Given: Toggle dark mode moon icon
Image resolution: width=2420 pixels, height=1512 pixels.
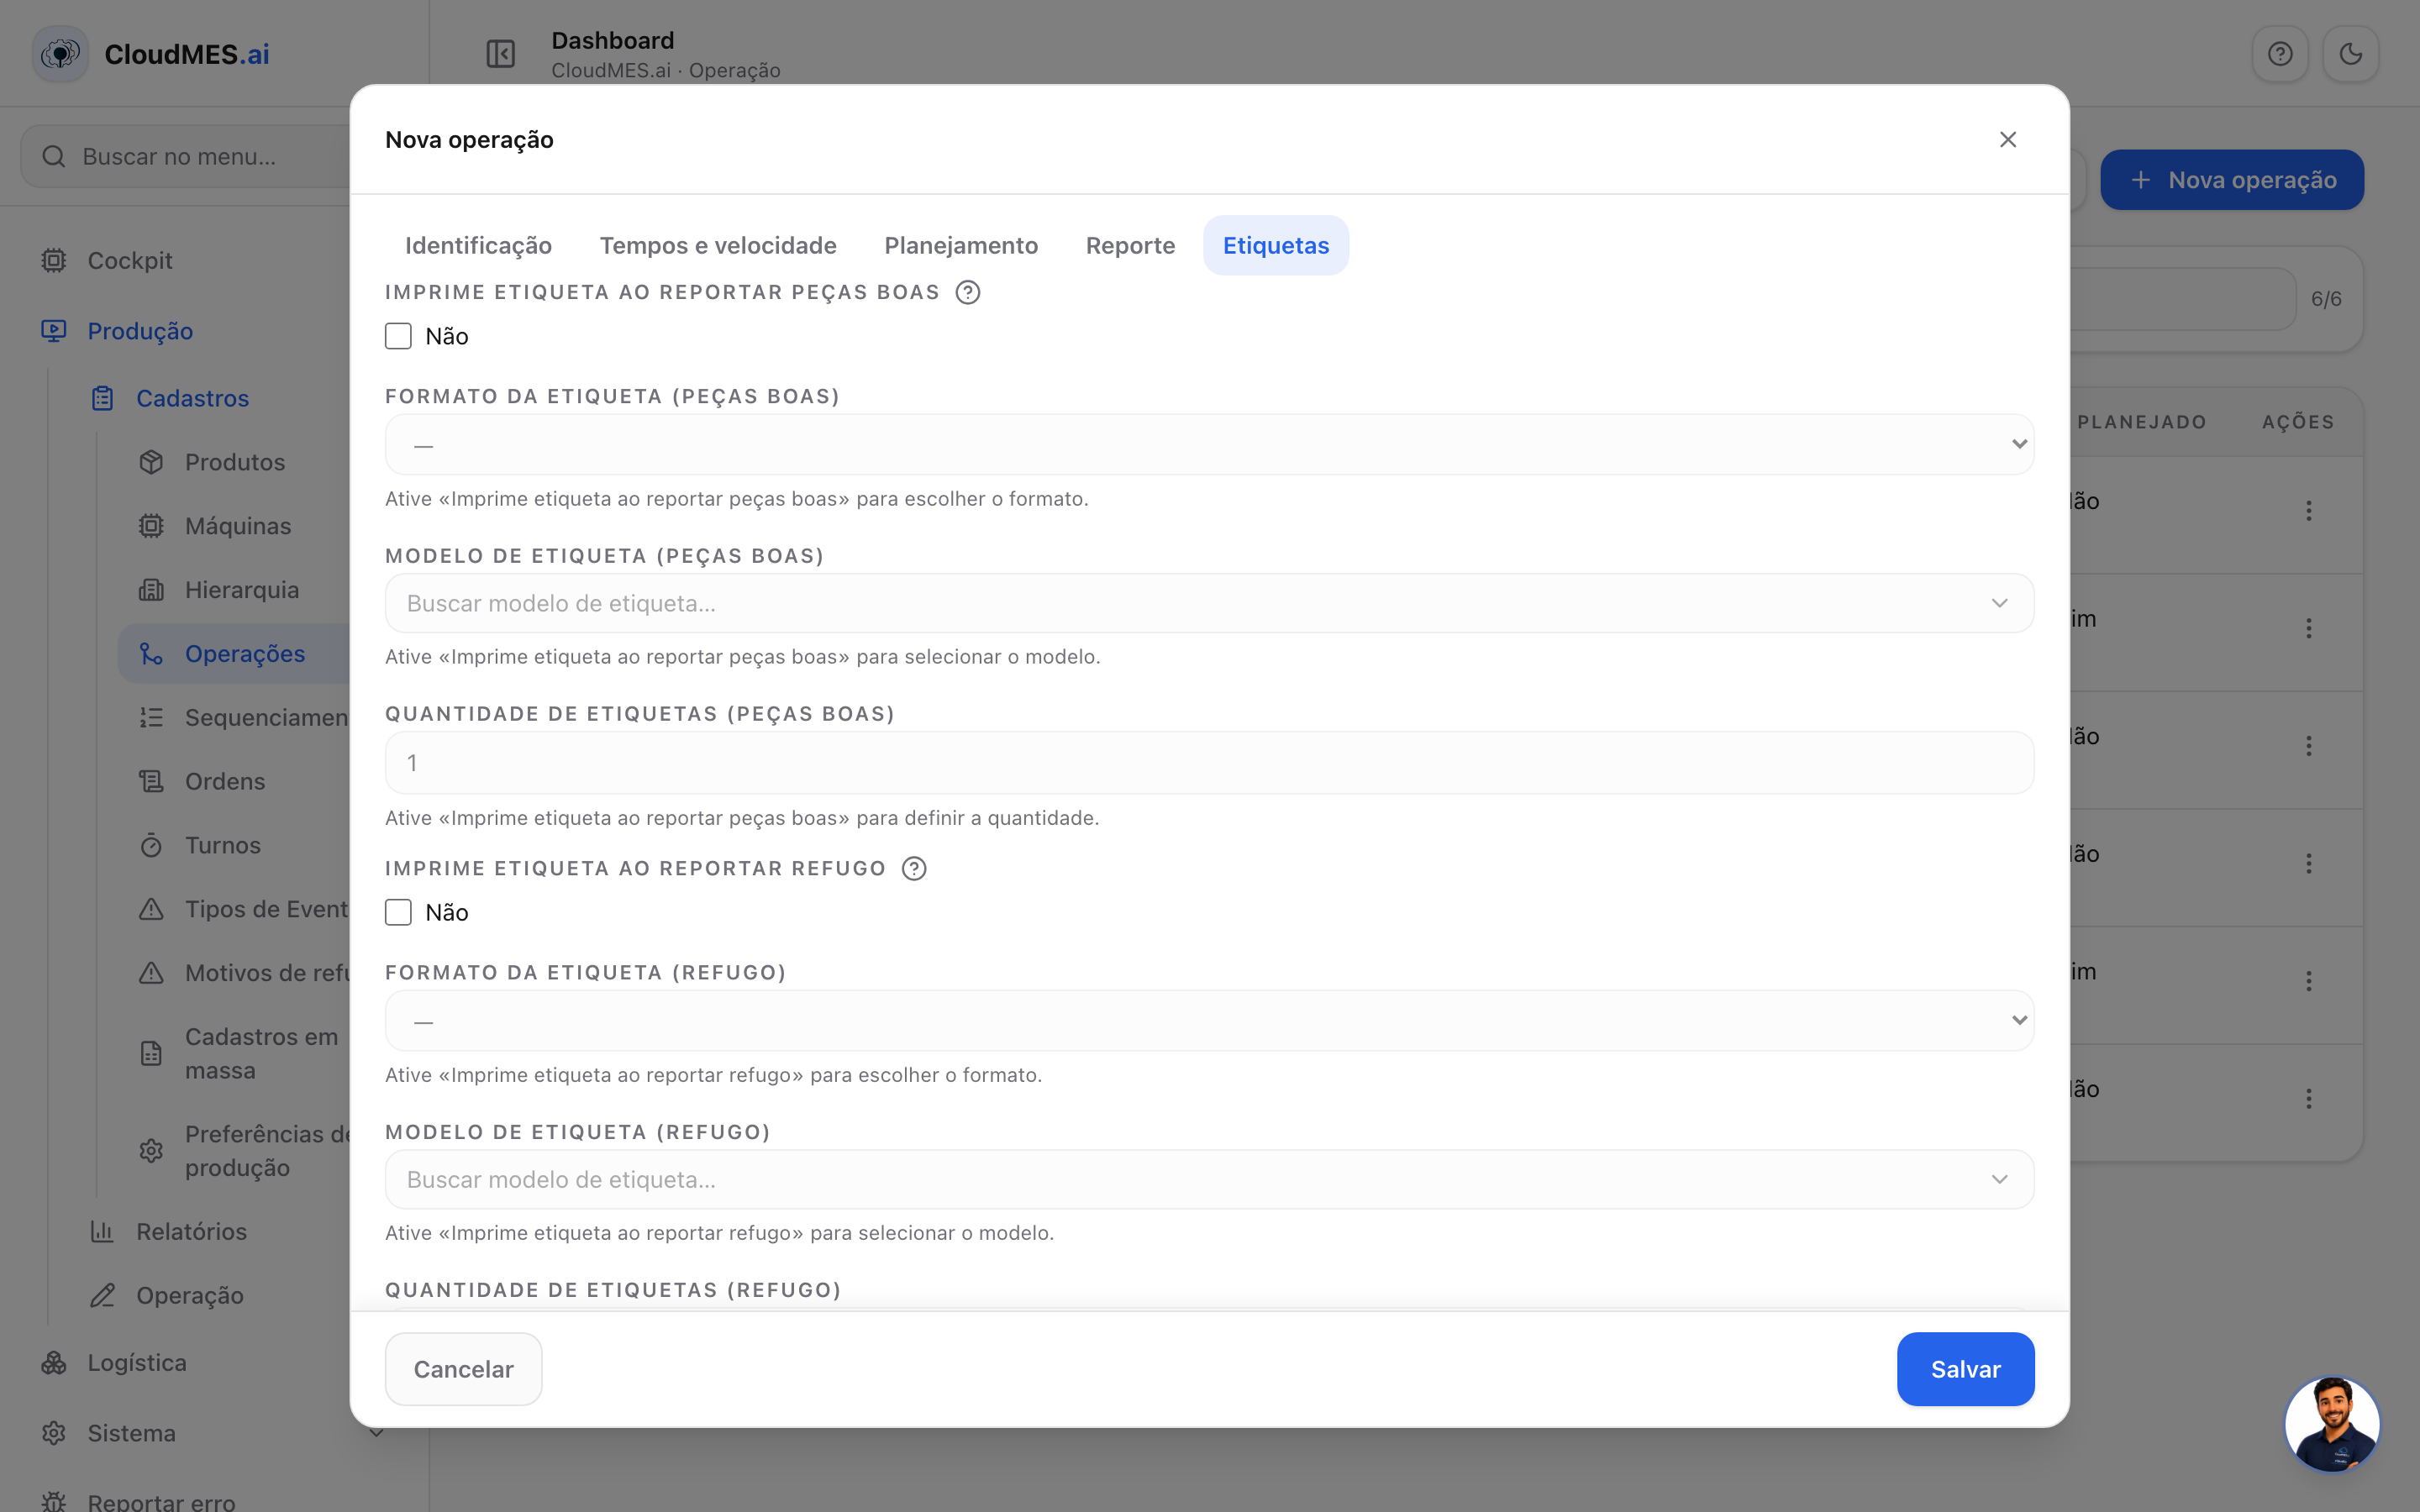Looking at the screenshot, I should 2350,54.
